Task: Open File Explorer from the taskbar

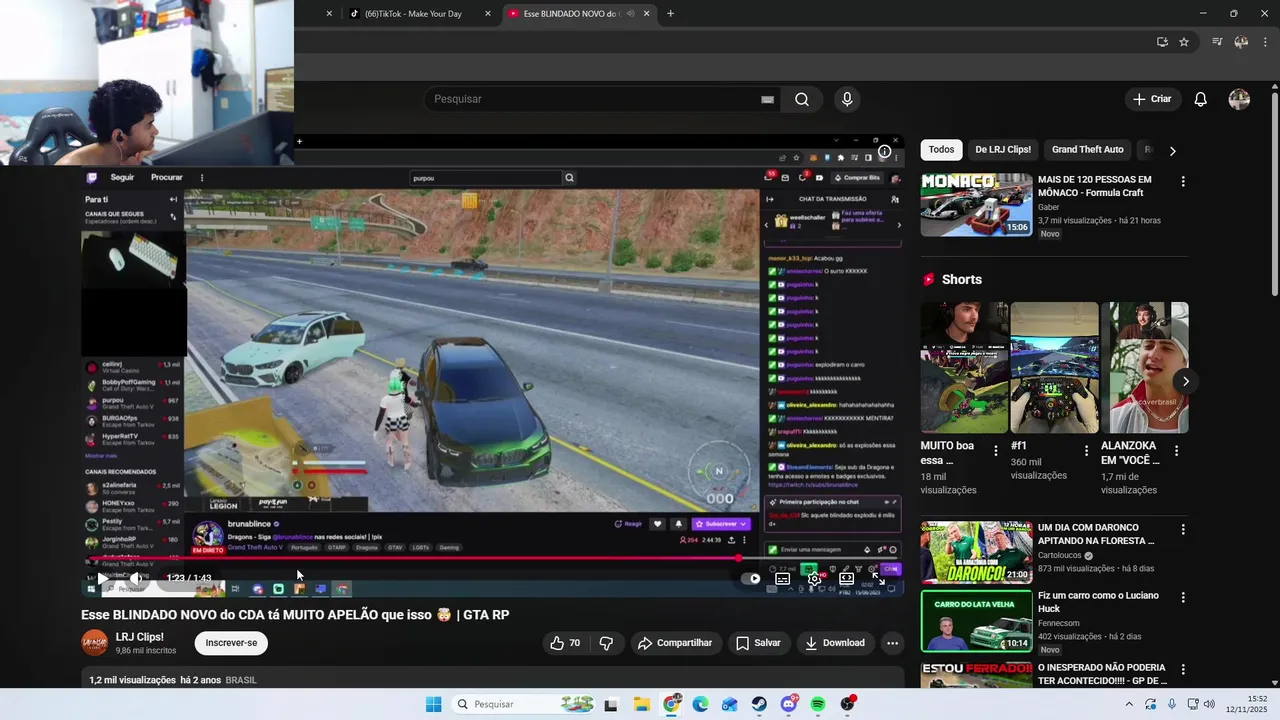Action: [x=641, y=704]
